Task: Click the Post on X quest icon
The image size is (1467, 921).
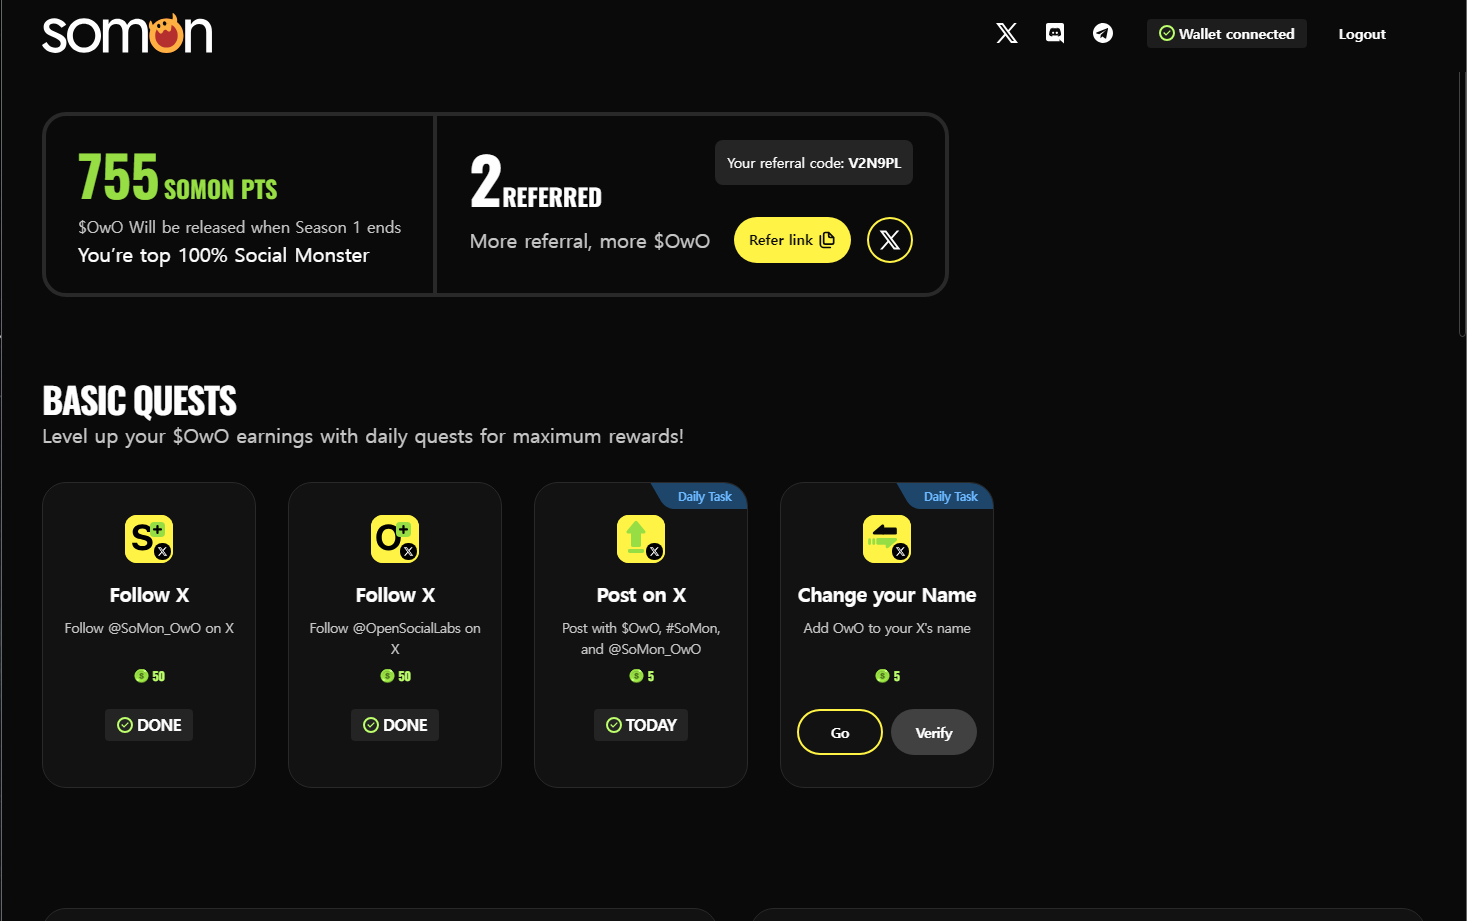Action: tap(641, 539)
